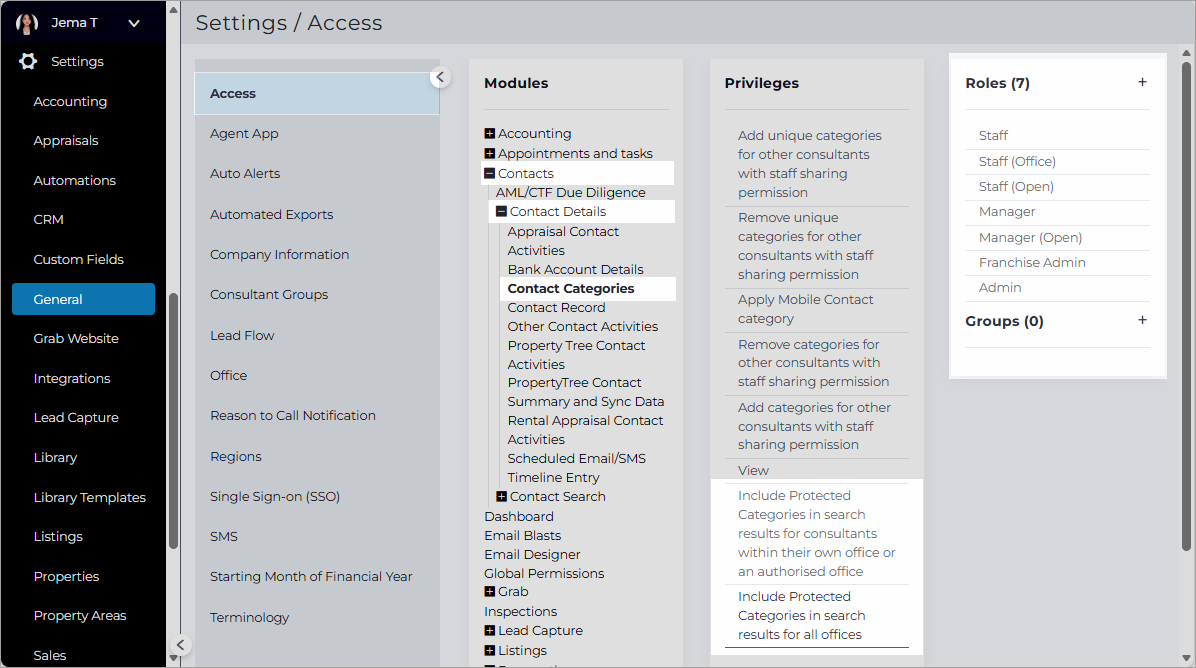This screenshot has height=668, width=1196.
Task: Open Reason to Call Notification settings
Action: [x=293, y=416]
